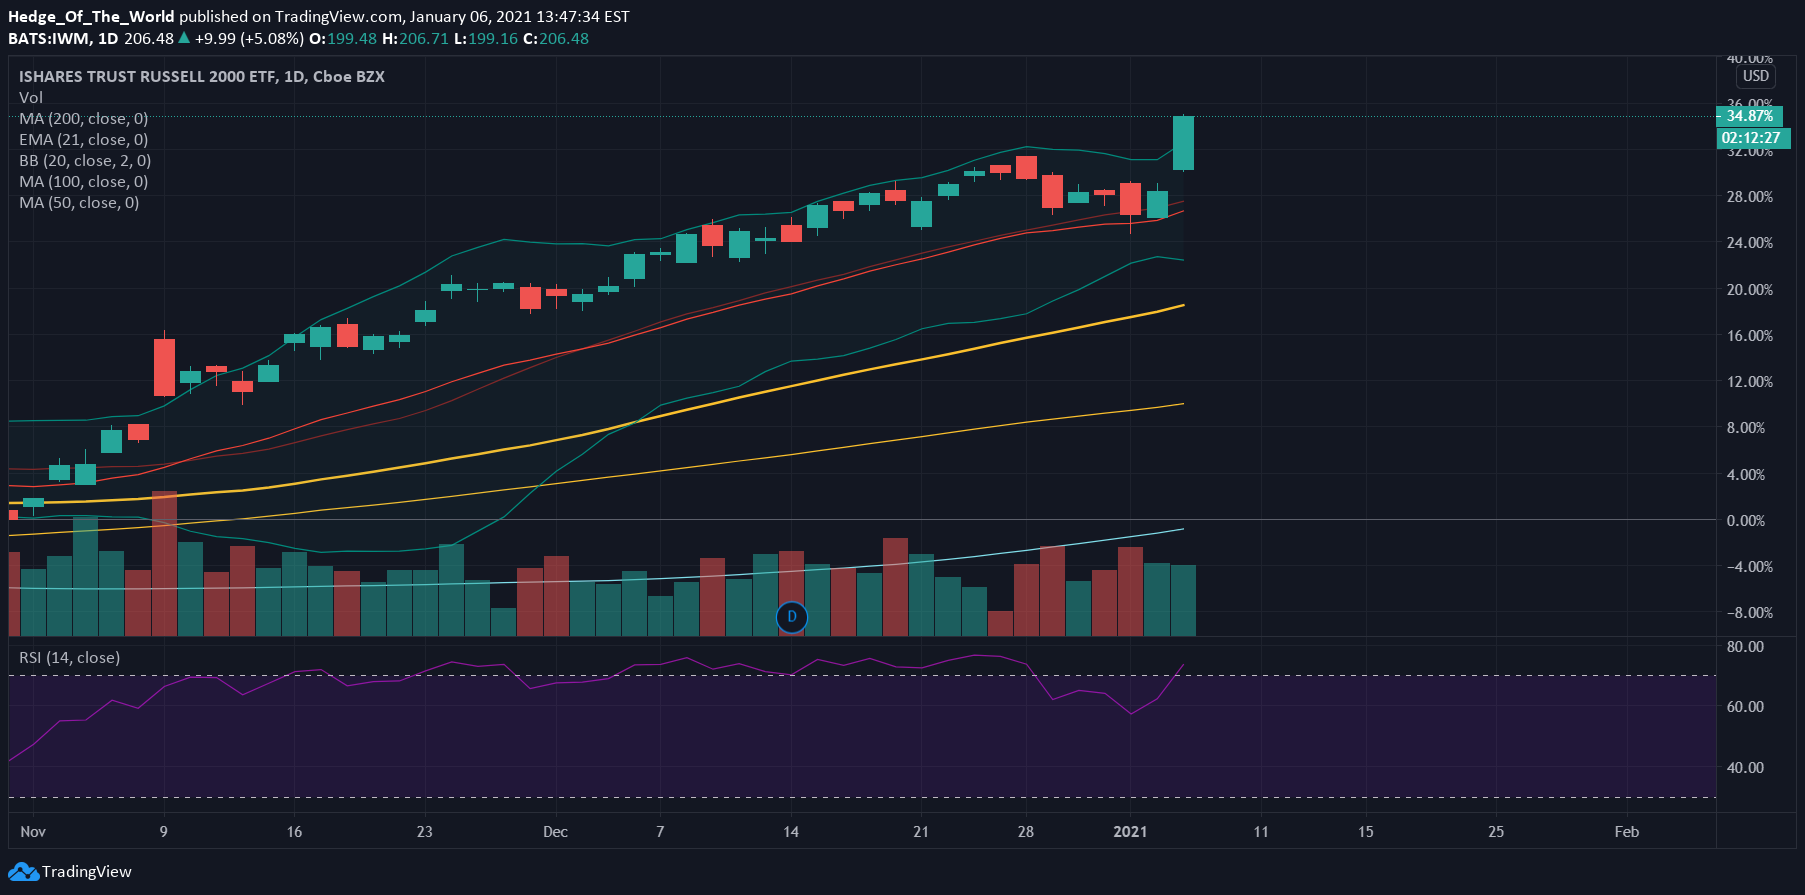1805x895 pixels.
Task: Click the blue dividend D marker
Action: point(792,616)
